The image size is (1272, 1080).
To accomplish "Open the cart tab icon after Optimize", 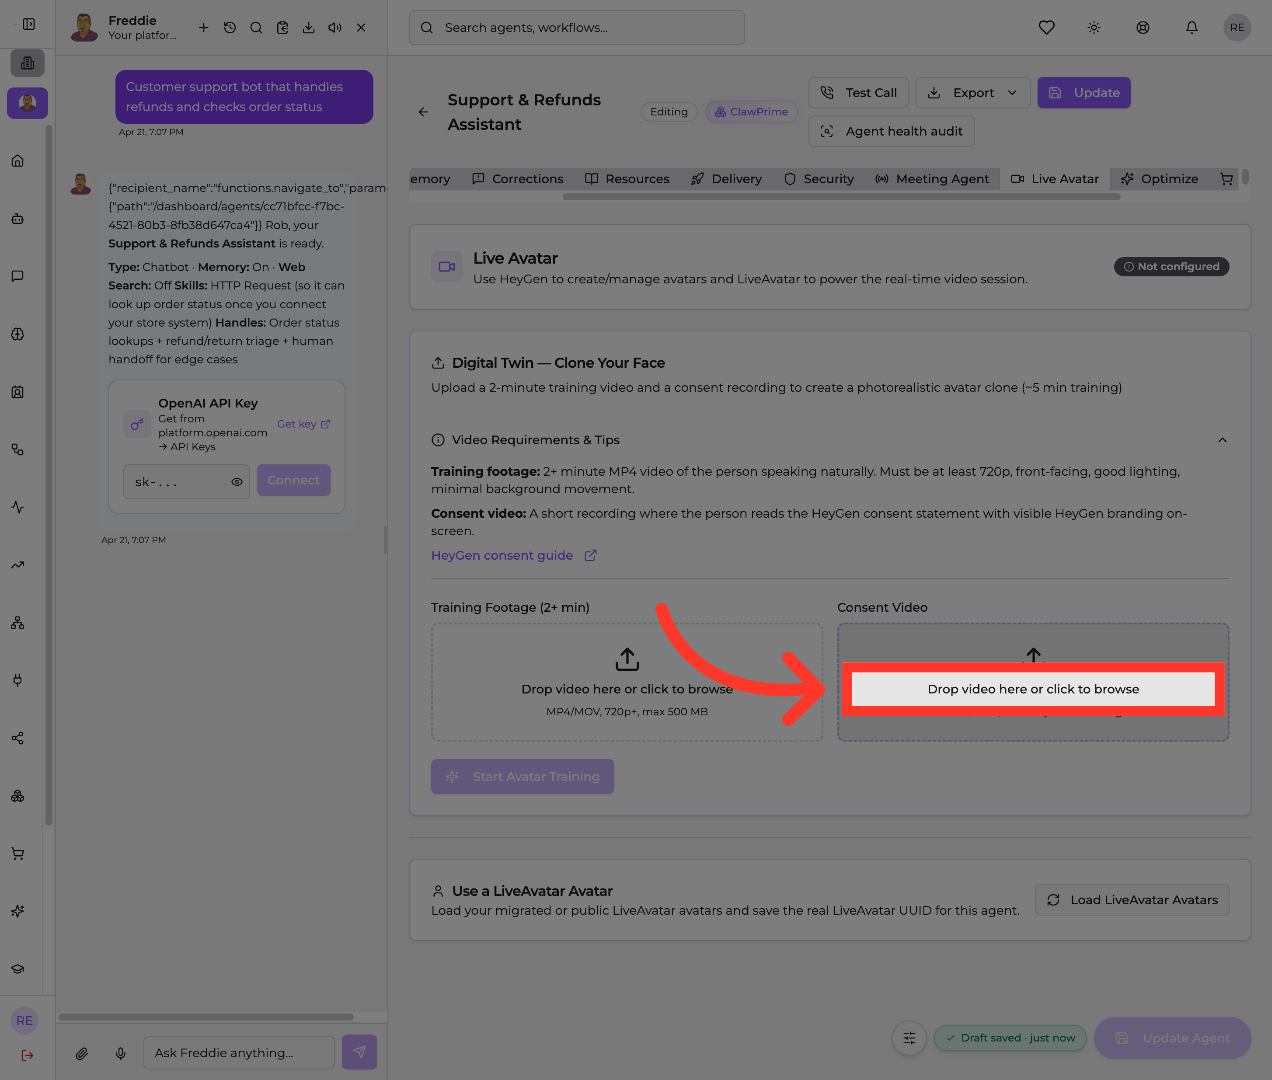I will (1227, 179).
